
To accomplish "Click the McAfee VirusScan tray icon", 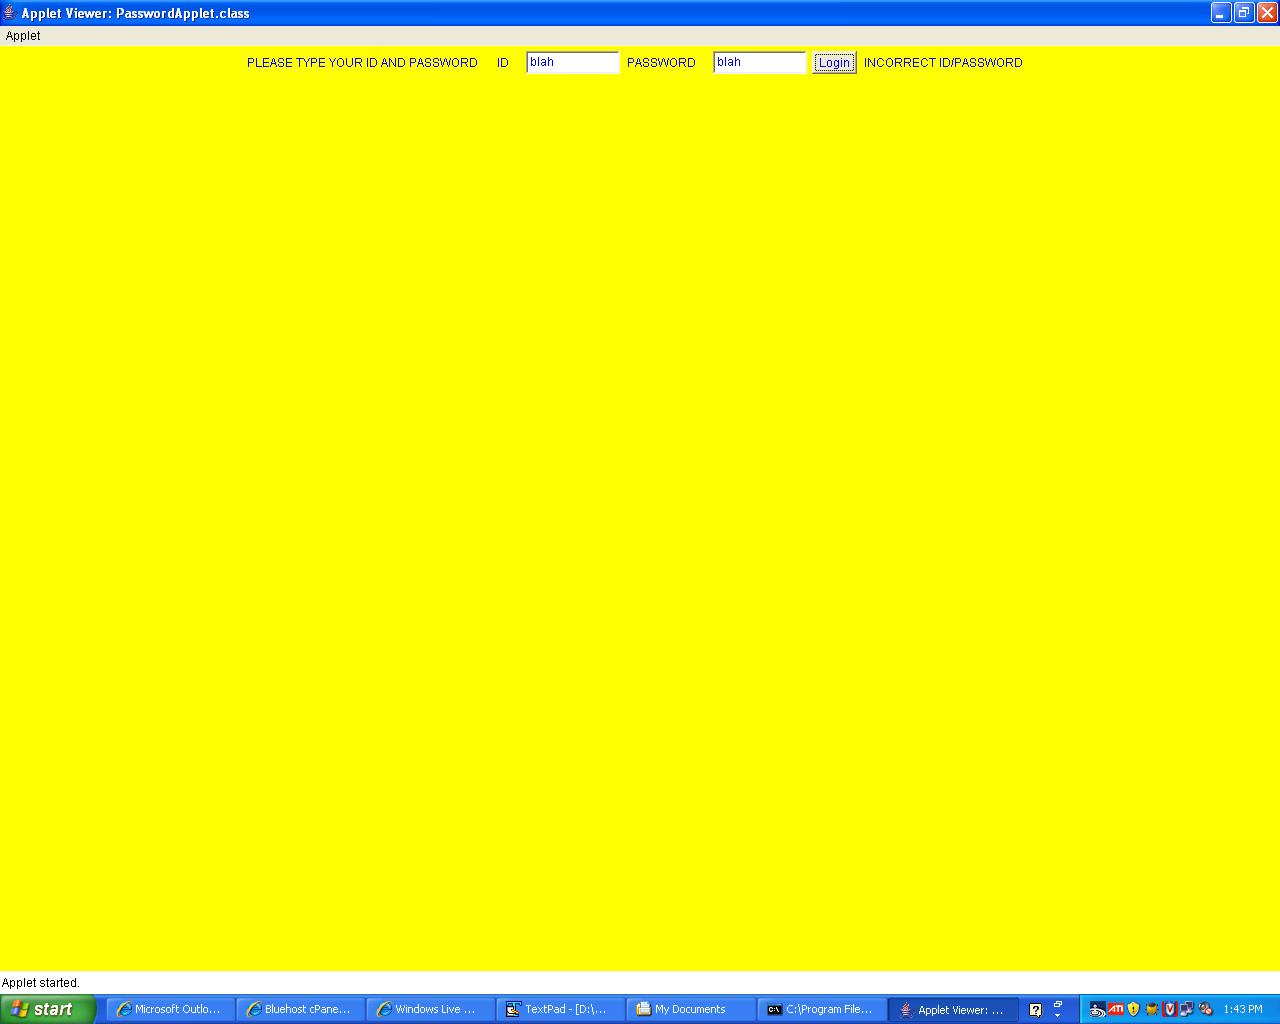I will [x=1169, y=1009].
